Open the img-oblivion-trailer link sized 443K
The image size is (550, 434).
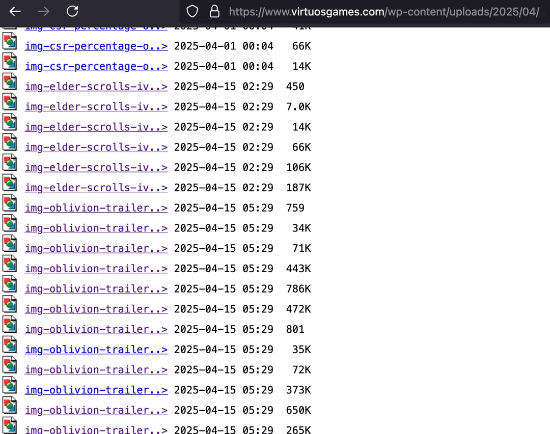pyautogui.click(x=96, y=269)
